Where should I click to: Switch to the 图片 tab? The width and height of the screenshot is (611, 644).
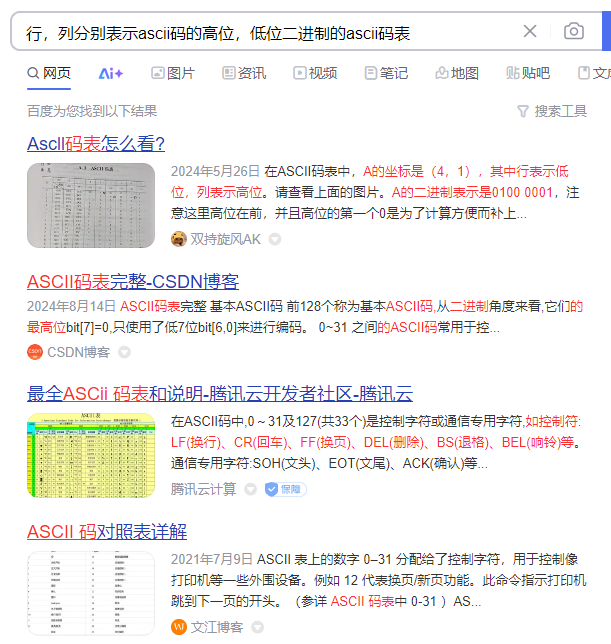[x=172, y=73]
